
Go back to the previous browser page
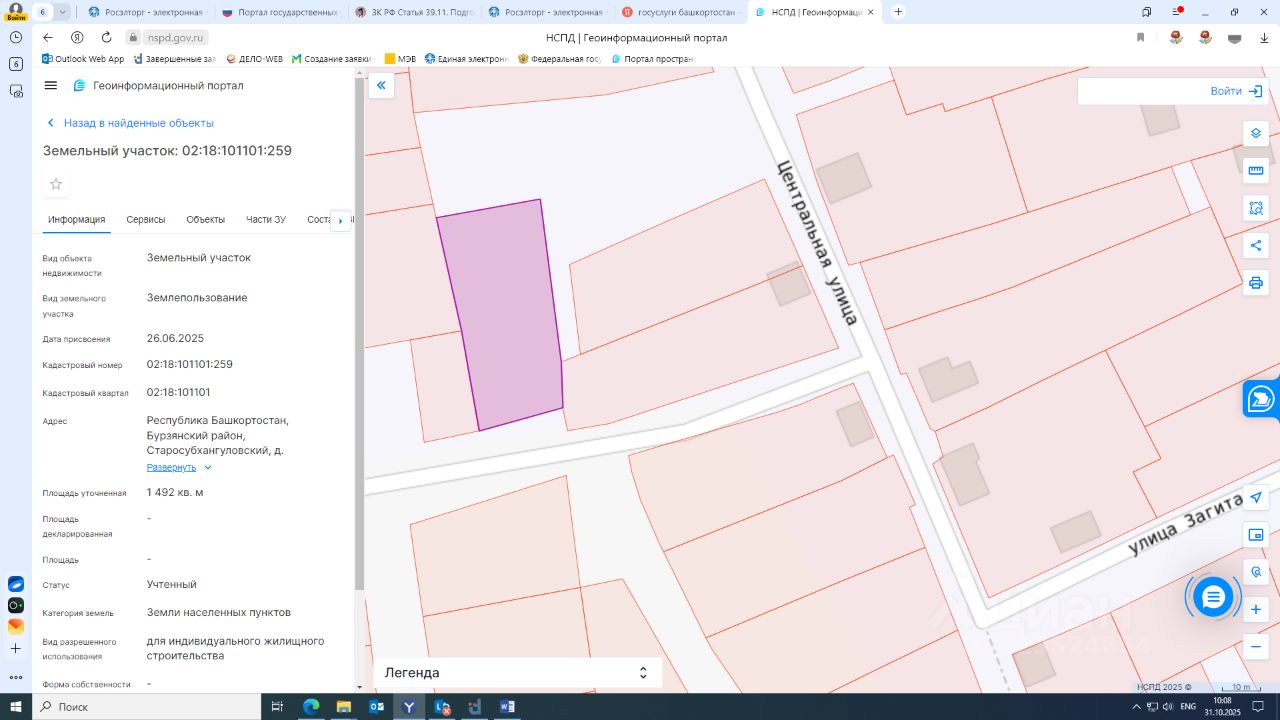click(x=48, y=37)
